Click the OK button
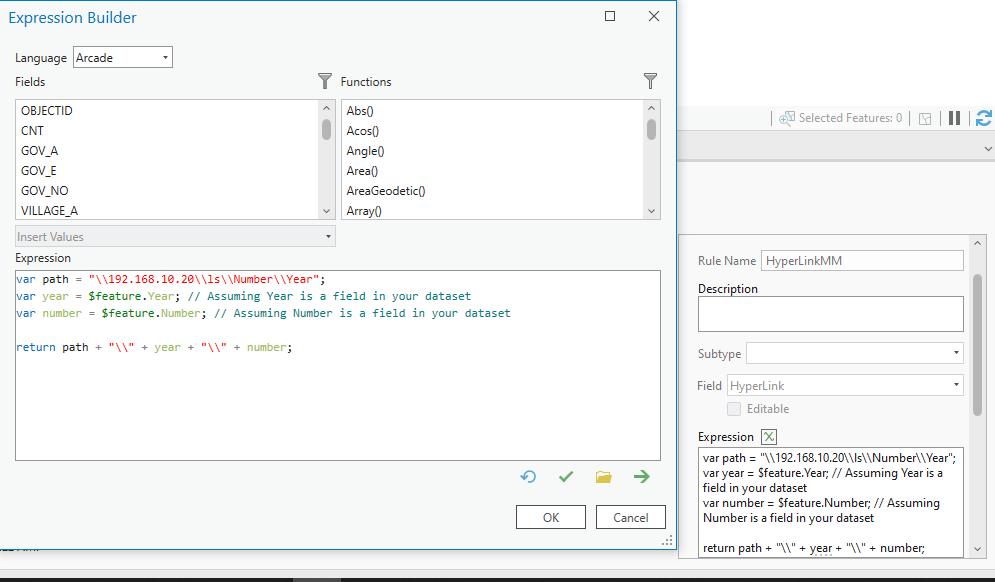 click(549, 517)
